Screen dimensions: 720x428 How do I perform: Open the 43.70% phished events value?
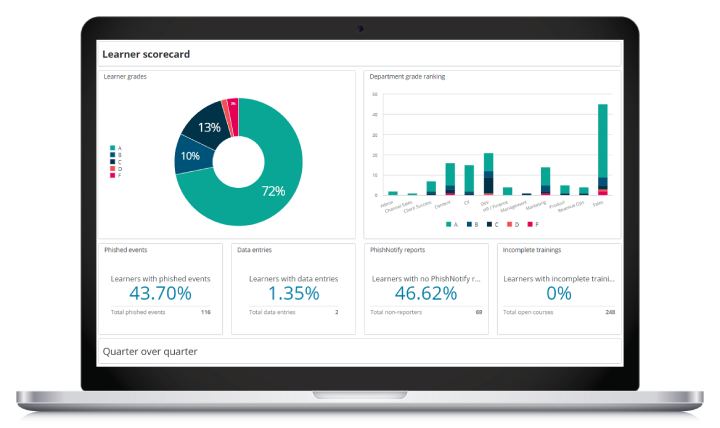[160, 293]
